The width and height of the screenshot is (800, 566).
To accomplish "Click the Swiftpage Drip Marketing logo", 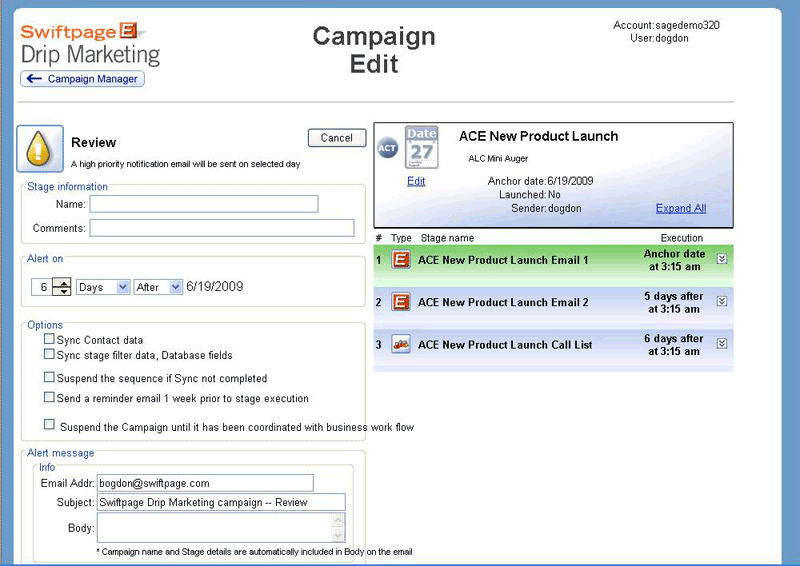I will pos(90,45).
